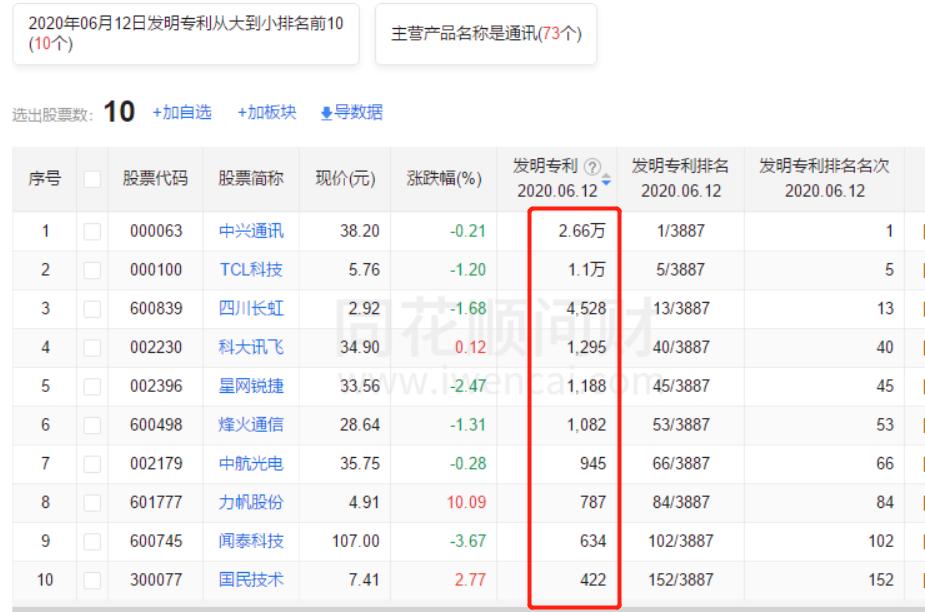
Task: Check the box for 601777 力帆股份
Action: point(92,502)
